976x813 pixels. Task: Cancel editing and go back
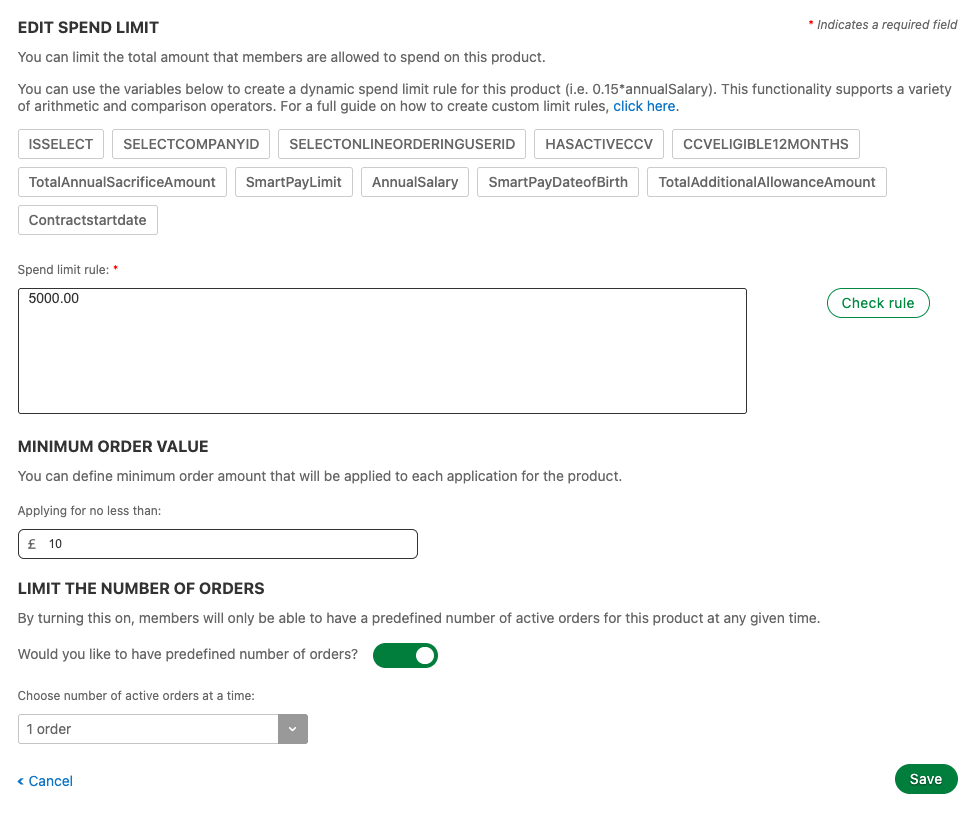click(x=46, y=781)
